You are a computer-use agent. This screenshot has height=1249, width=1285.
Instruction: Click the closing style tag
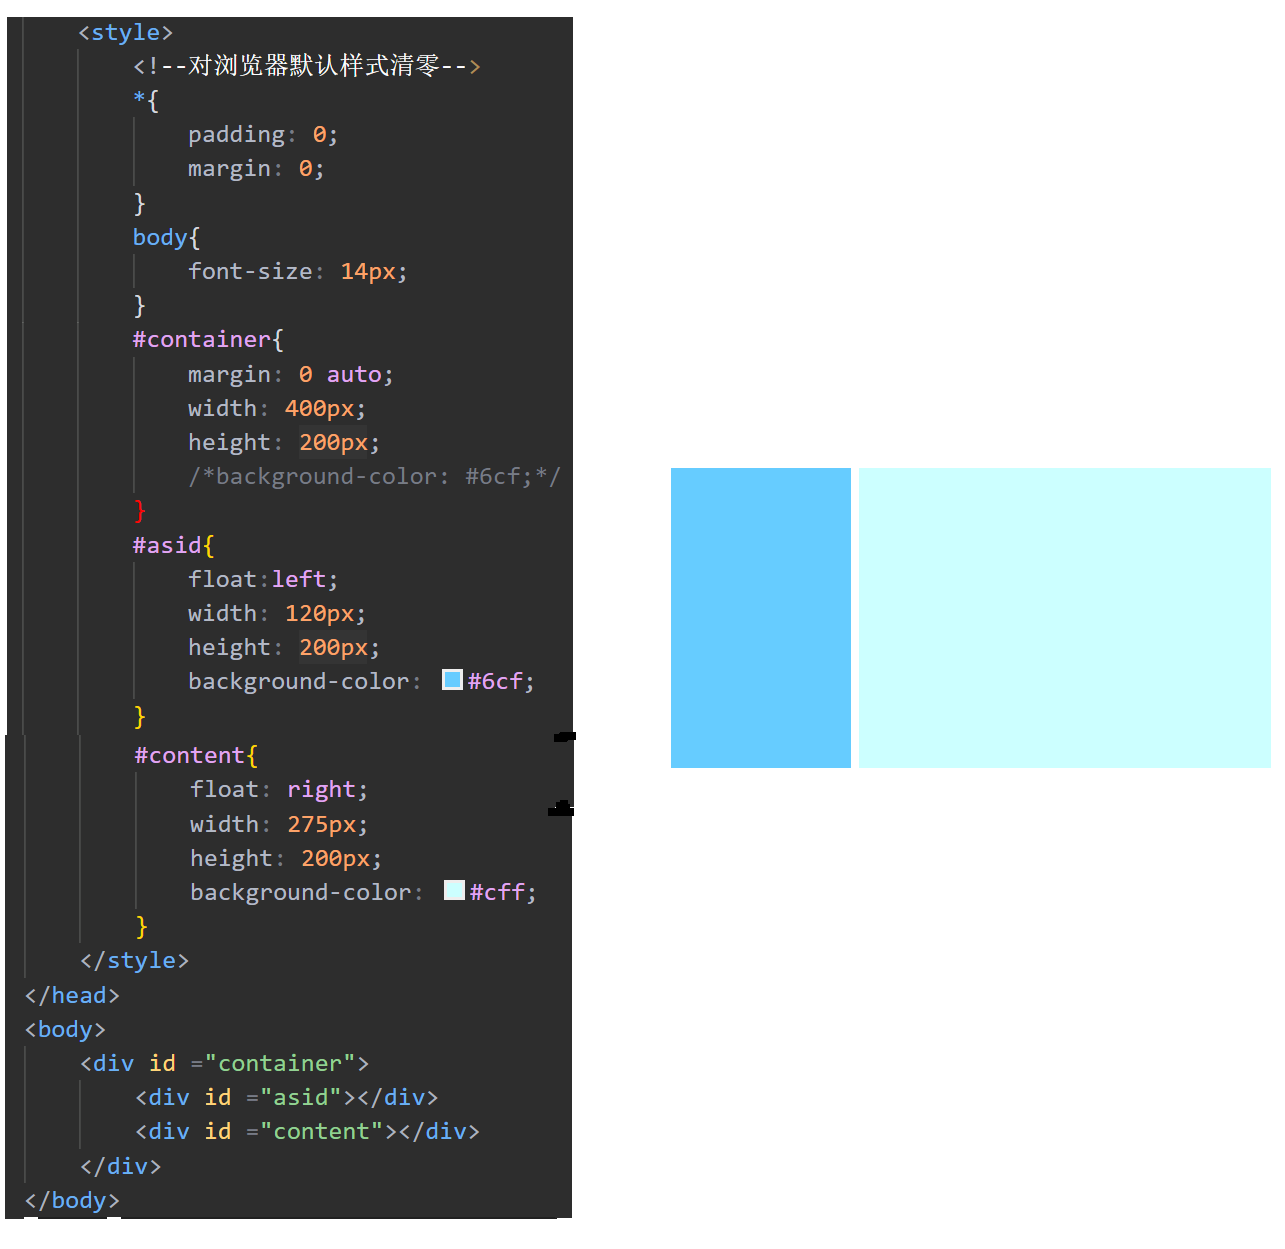135,959
